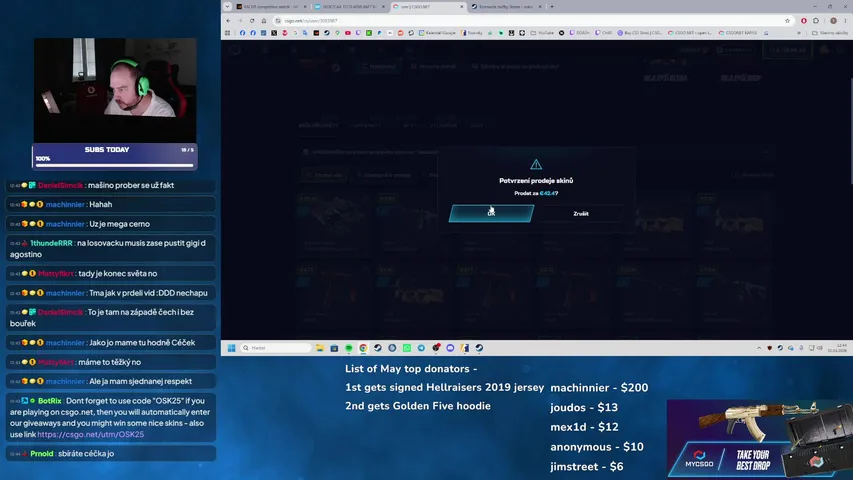Screen dimensions: 853x480
Task: Bookmark this page with the star
Action: point(787,21)
